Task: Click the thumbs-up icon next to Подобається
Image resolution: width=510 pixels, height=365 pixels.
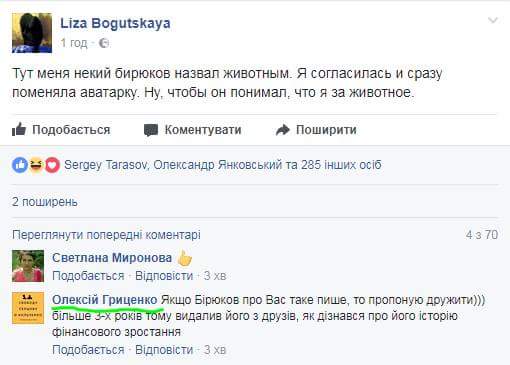Action: coord(19,129)
